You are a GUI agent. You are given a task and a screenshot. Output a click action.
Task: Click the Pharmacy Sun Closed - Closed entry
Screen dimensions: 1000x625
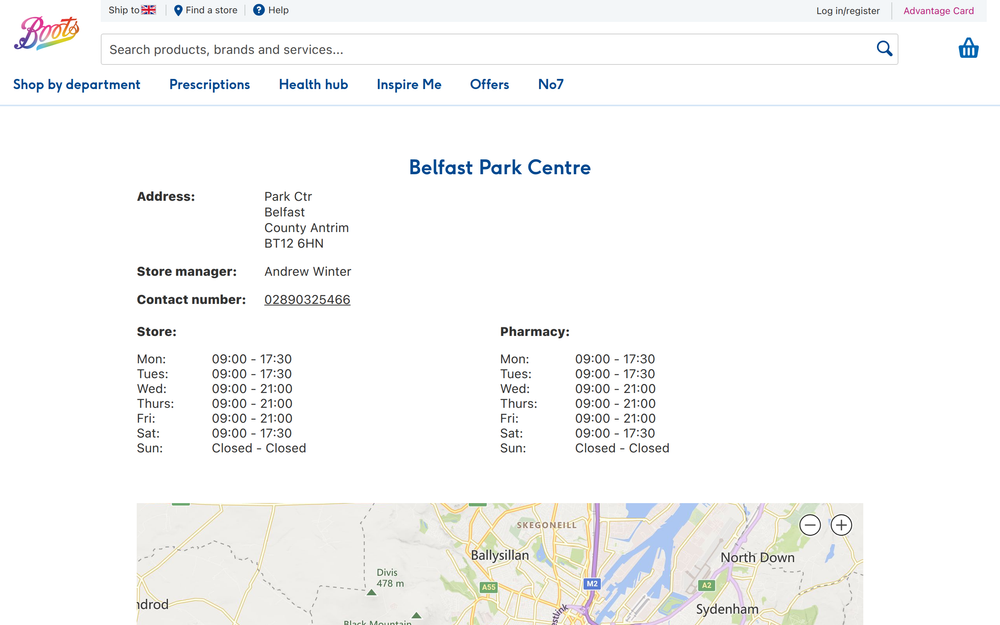pos(622,448)
